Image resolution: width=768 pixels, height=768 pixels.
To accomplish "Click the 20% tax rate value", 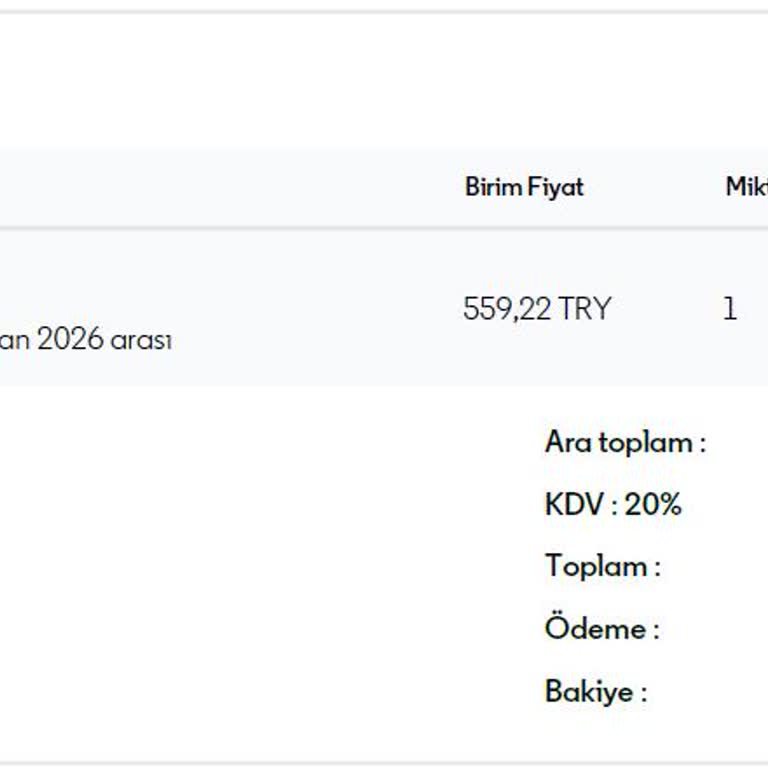I will click(x=653, y=505).
